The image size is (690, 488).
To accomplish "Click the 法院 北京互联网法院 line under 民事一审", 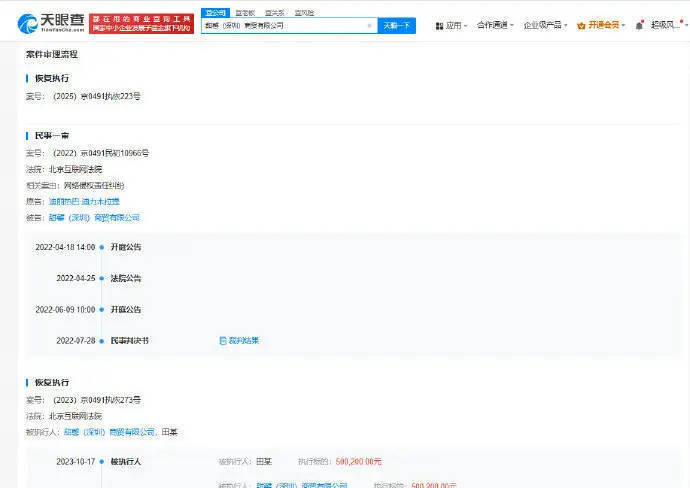I will click(x=64, y=169).
